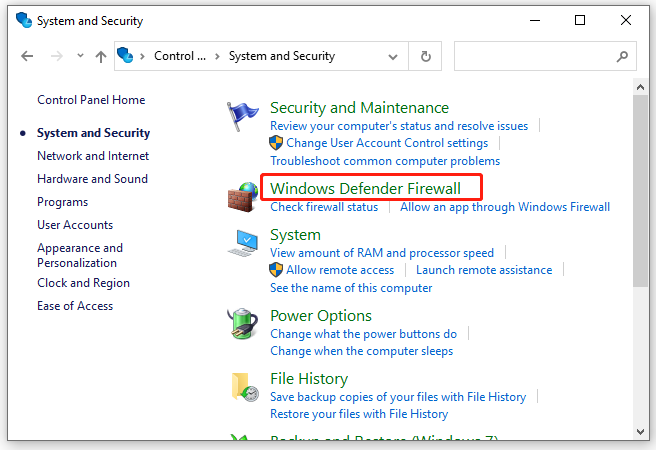This screenshot has width=656, height=450.
Task: Click shield icon beside Allow remote access
Action: [276, 270]
